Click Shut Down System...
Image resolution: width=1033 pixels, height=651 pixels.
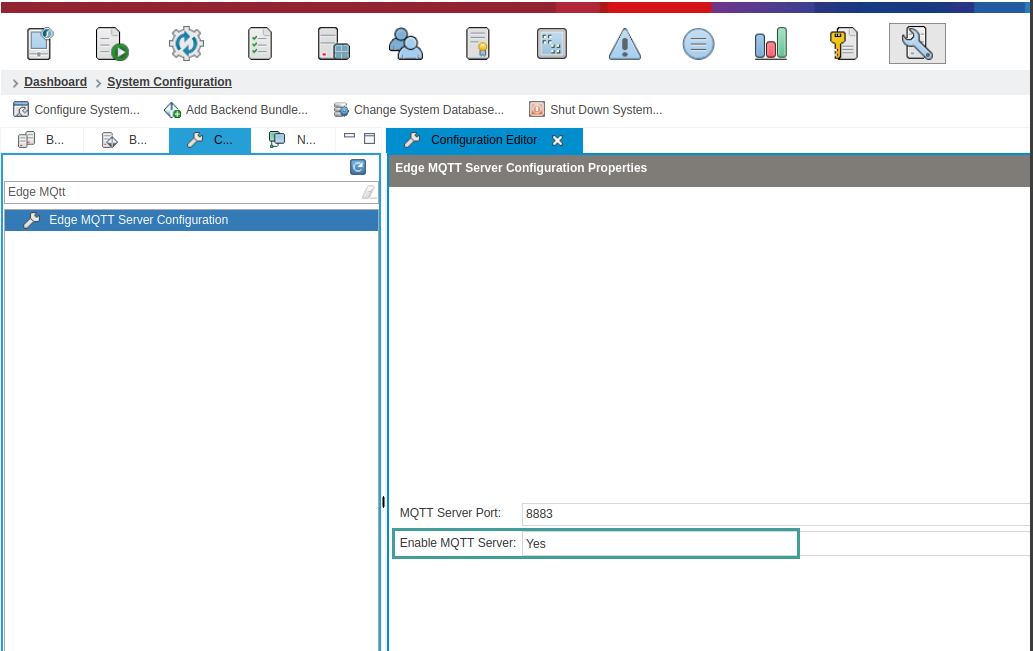596,109
